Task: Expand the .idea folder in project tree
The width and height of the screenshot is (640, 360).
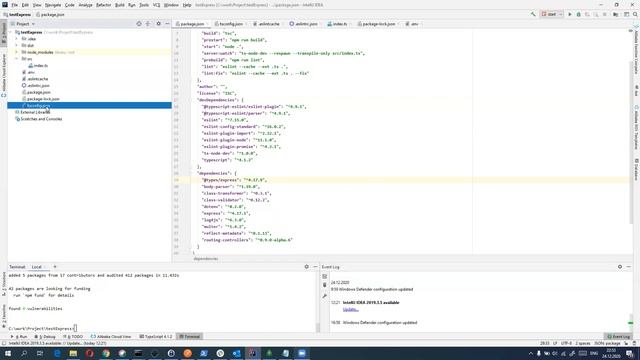Action: pyautogui.click(x=17, y=39)
